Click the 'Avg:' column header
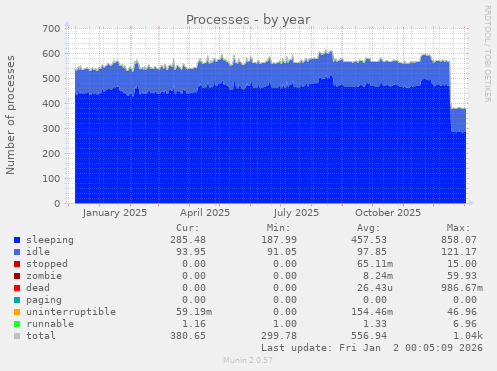 click(368, 228)
